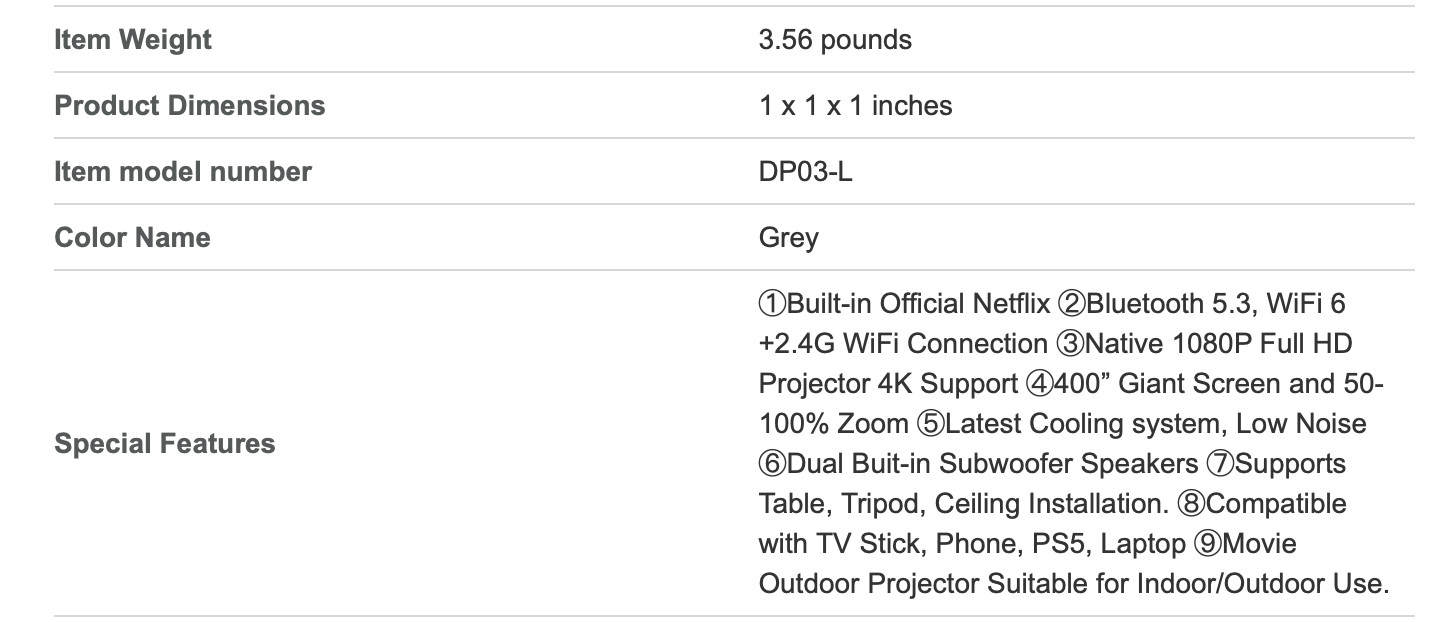The width and height of the screenshot is (1434, 622).
Task: Click the Item Weight label
Action: tap(133, 40)
